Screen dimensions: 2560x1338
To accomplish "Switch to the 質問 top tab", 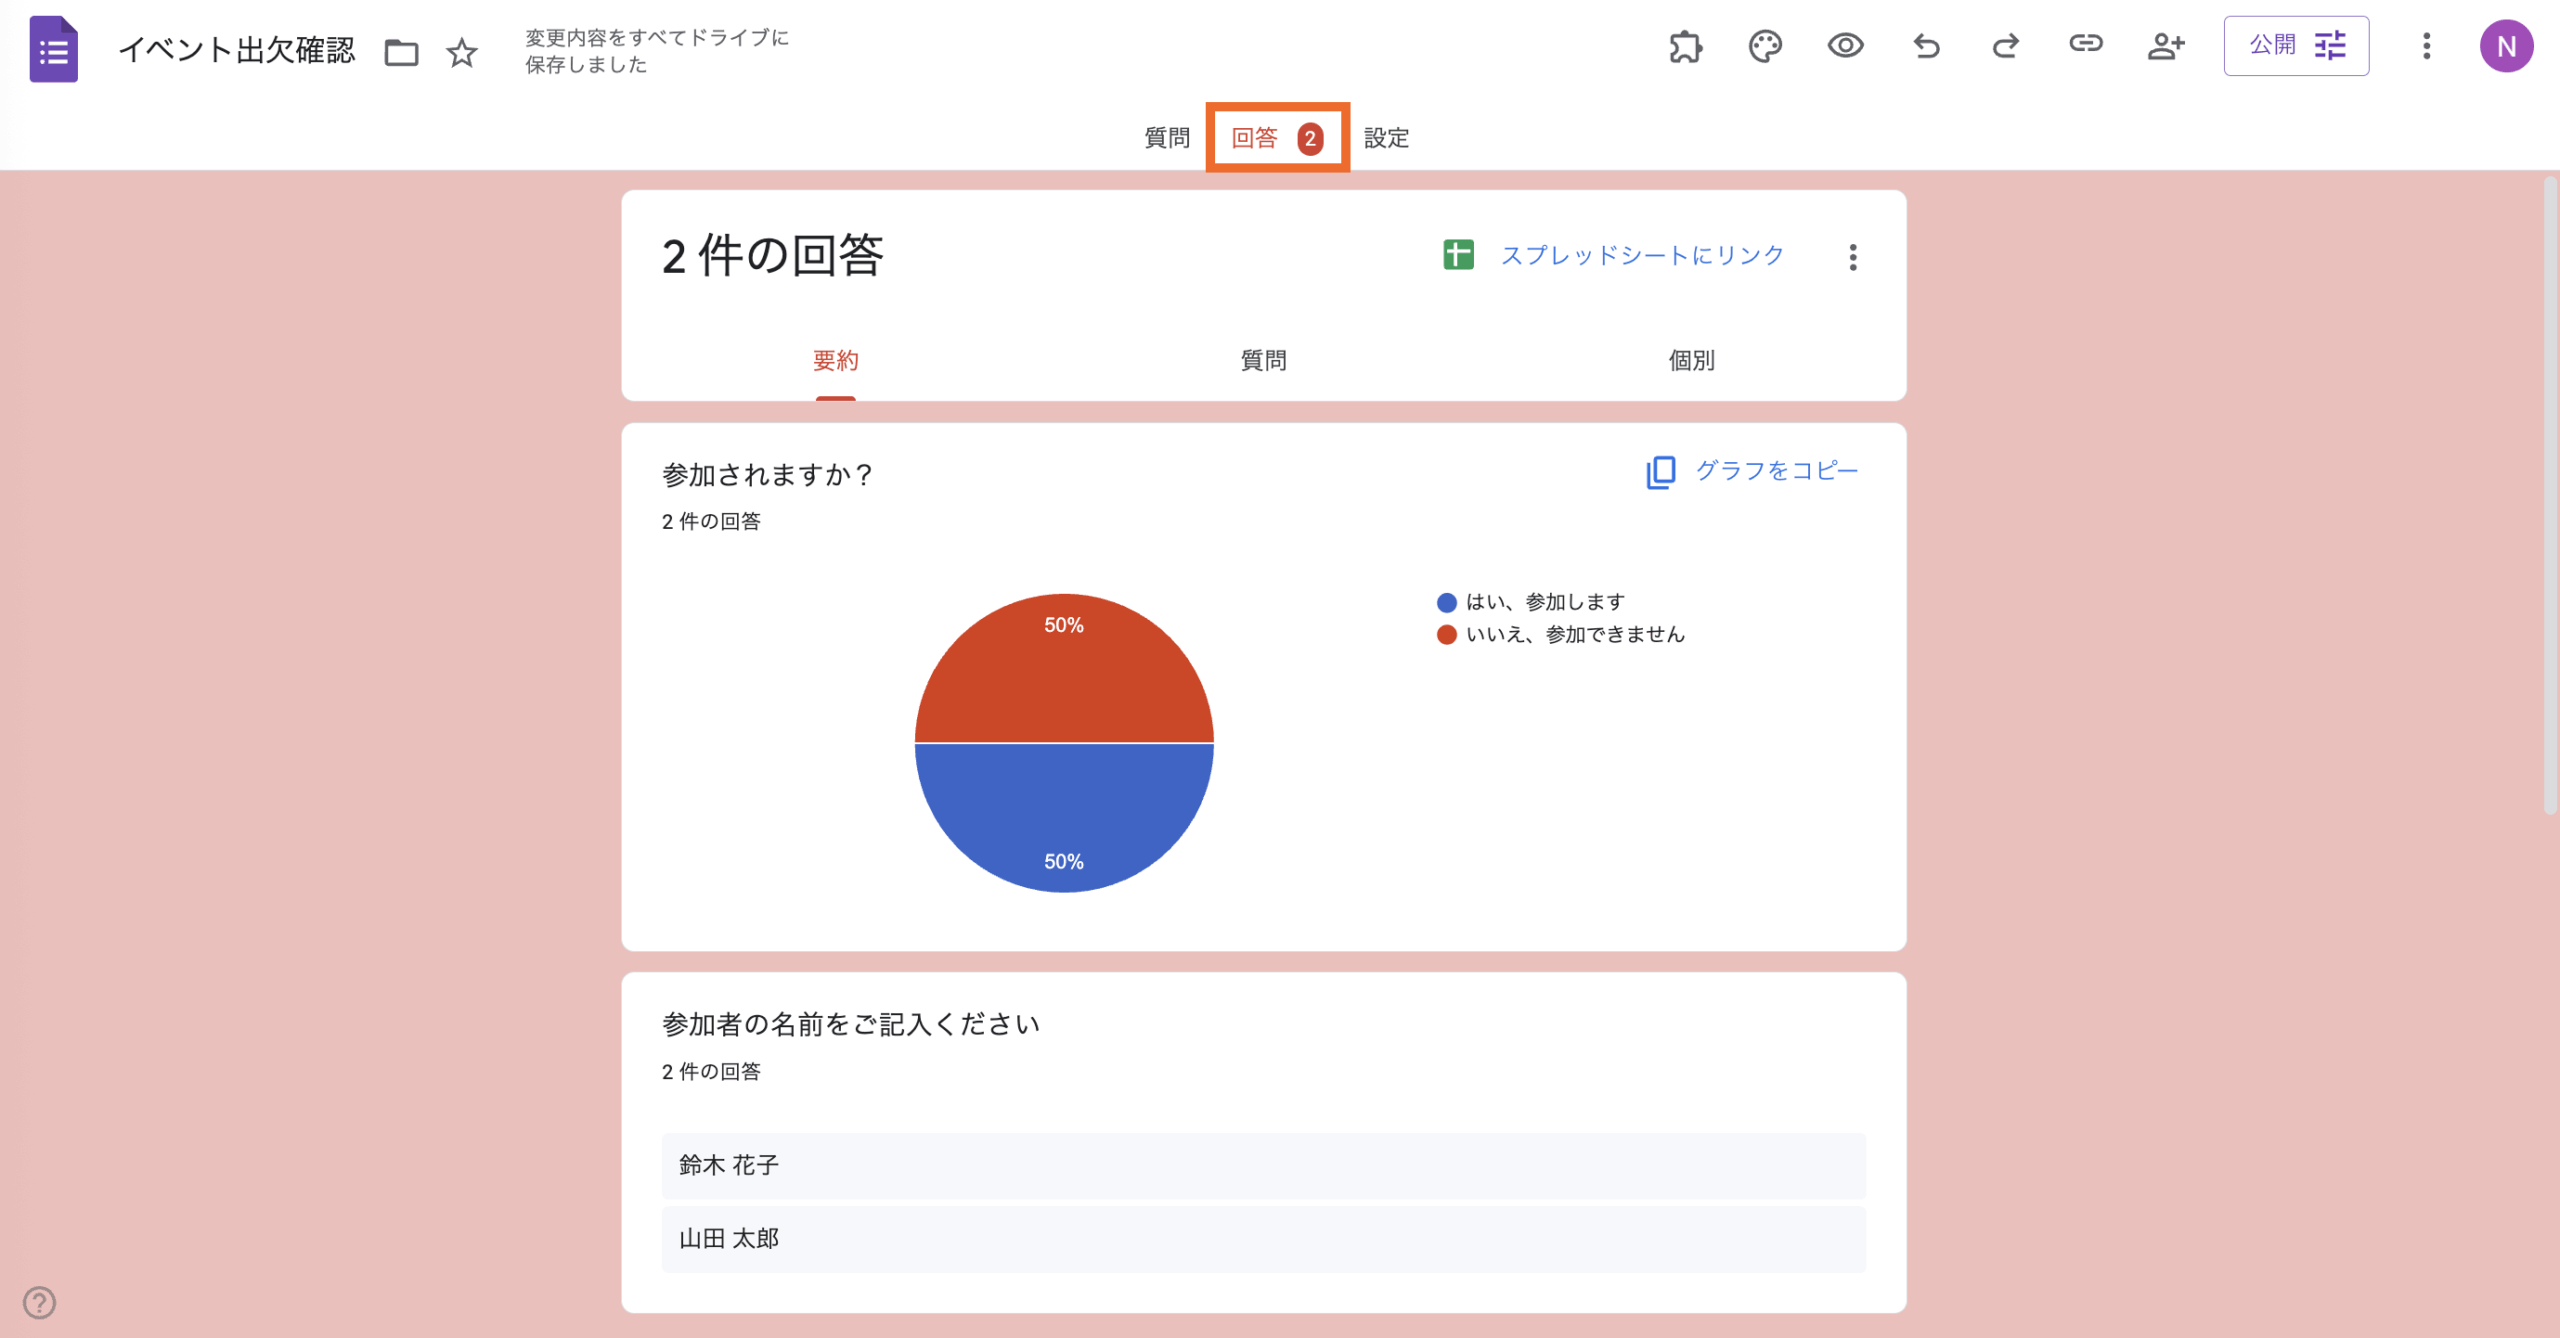I will click(x=1167, y=138).
